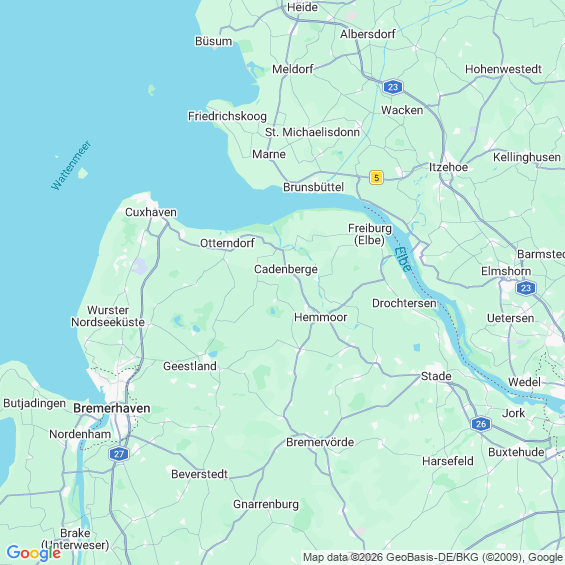The width and height of the screenshot is (565, 565).
Task: Click the A26 highway shield near Stade
Action: pos(481,424)
